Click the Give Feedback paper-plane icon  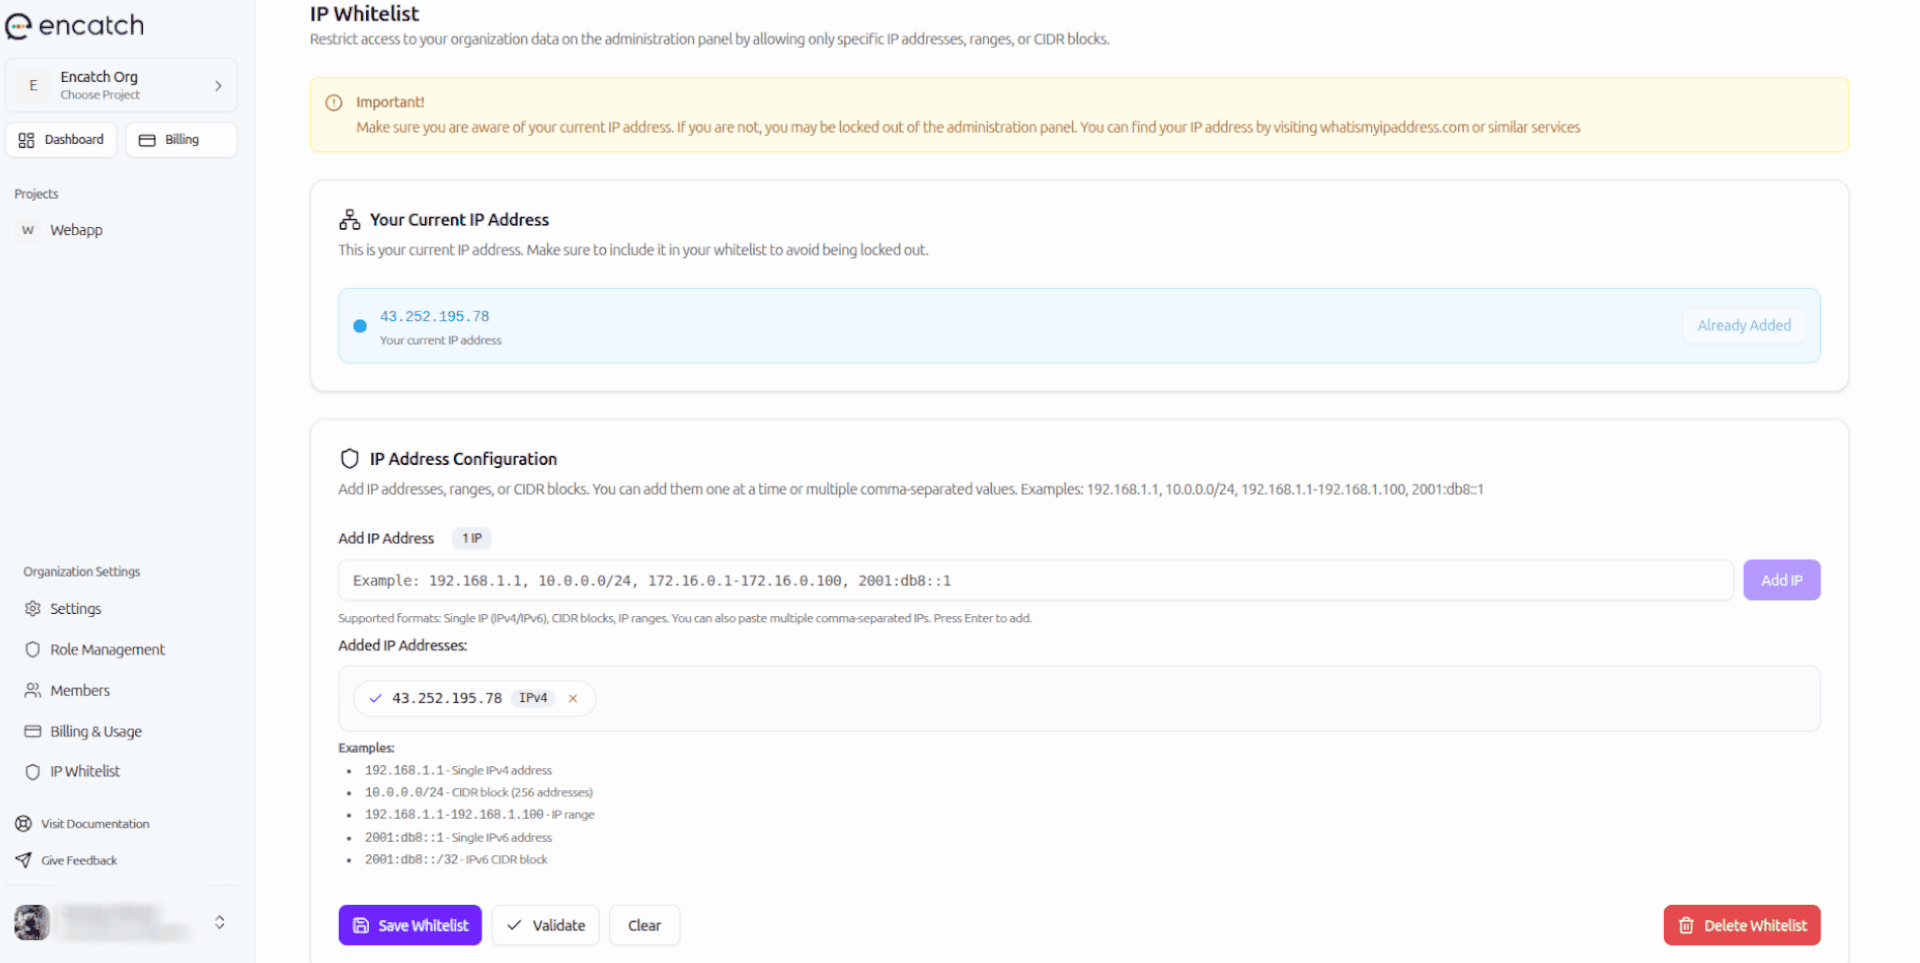pyautogui.click(x=23, y=860)
